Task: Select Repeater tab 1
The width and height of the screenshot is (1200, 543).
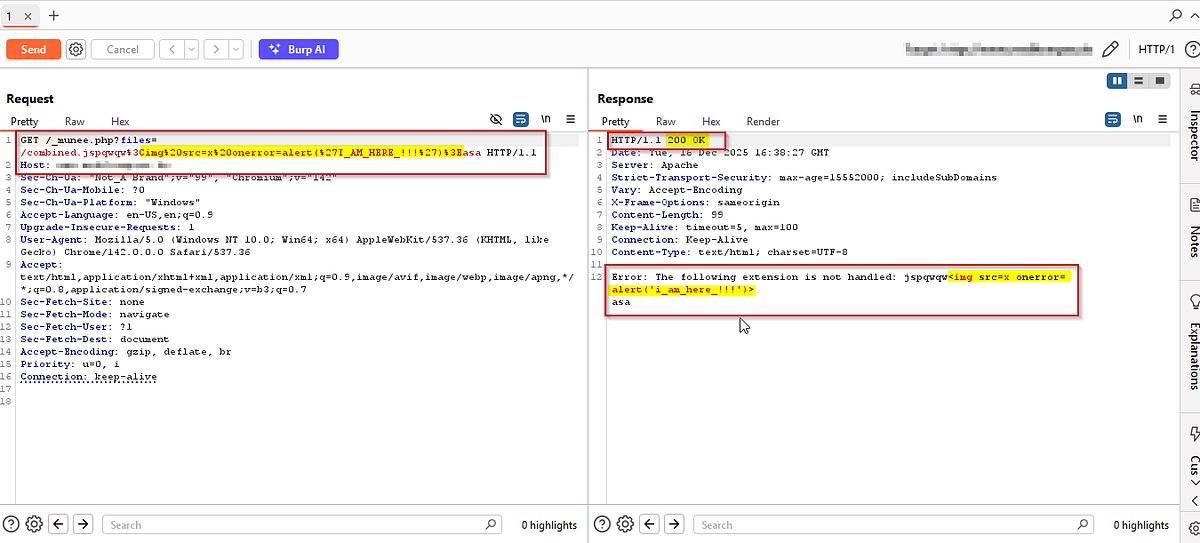Action: (9, 16)
